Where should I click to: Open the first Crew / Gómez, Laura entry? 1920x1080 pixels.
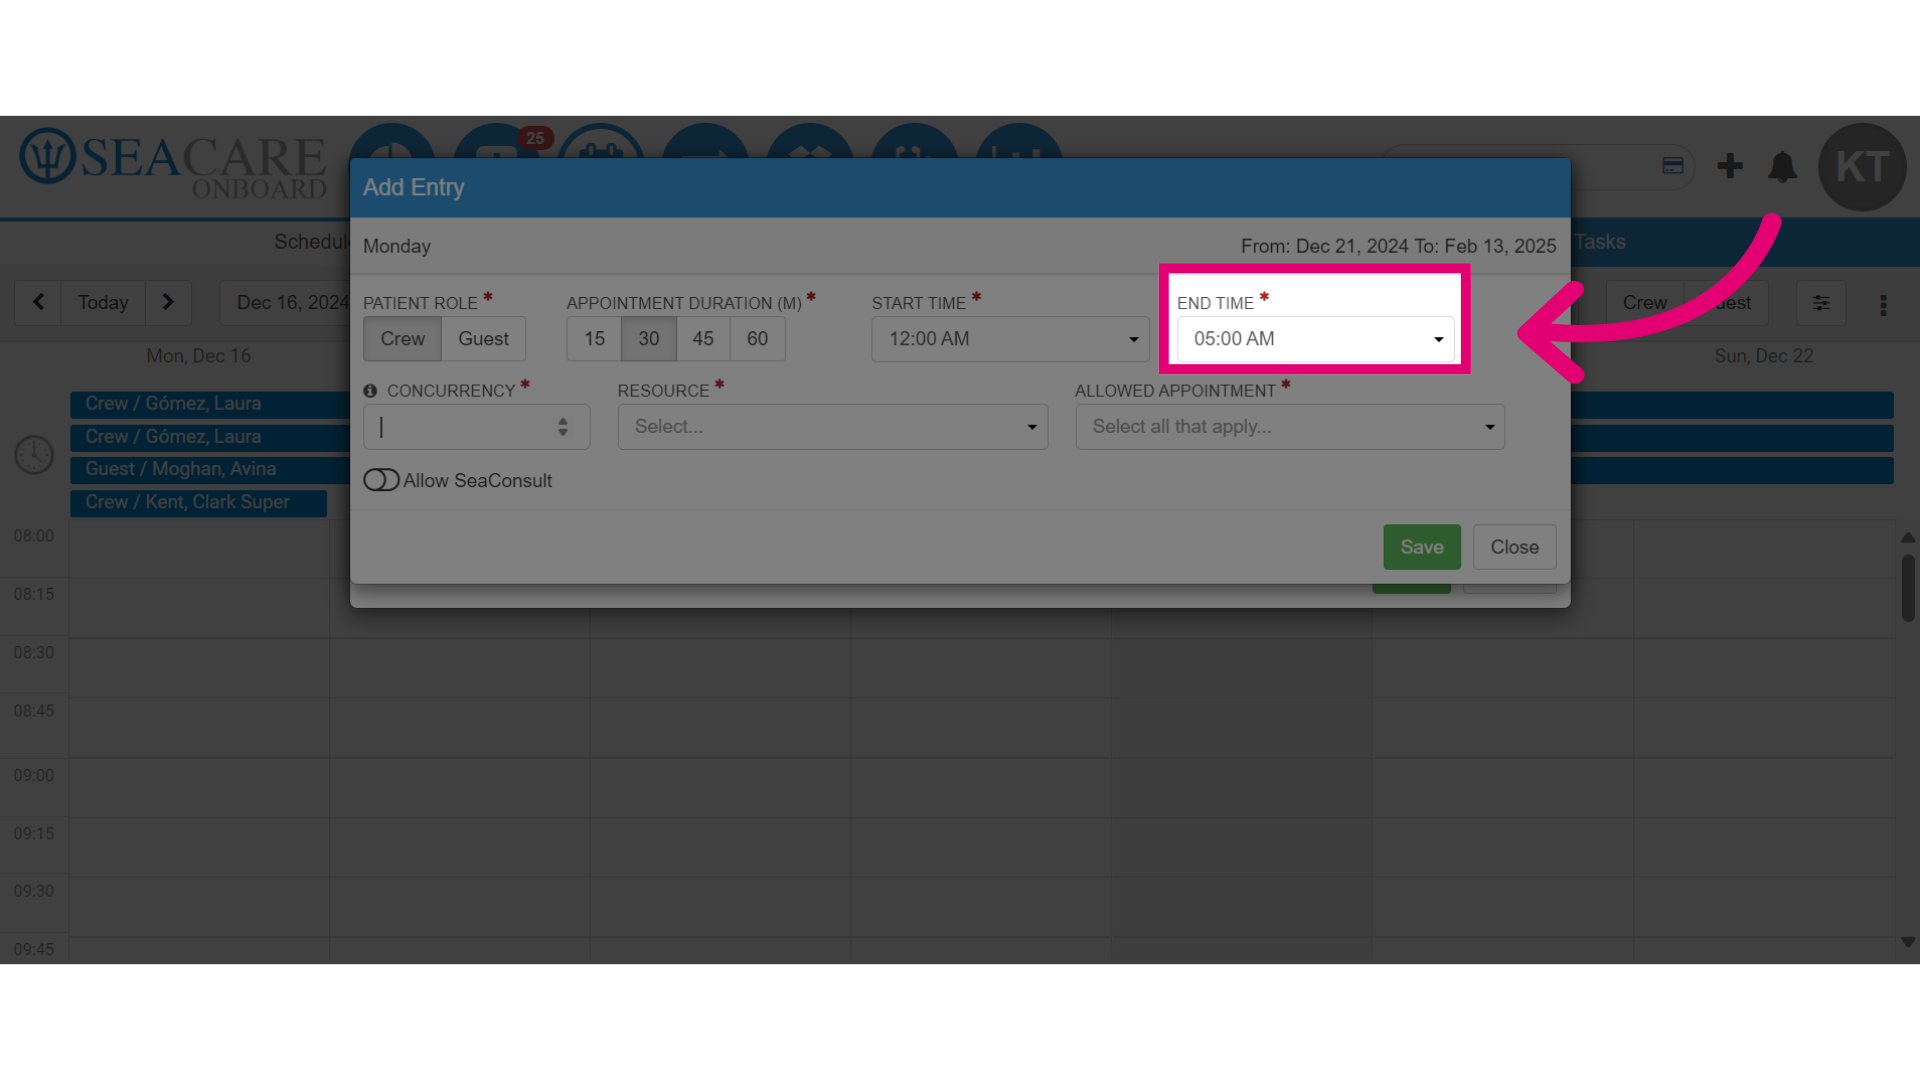click(x=210, y=404)
